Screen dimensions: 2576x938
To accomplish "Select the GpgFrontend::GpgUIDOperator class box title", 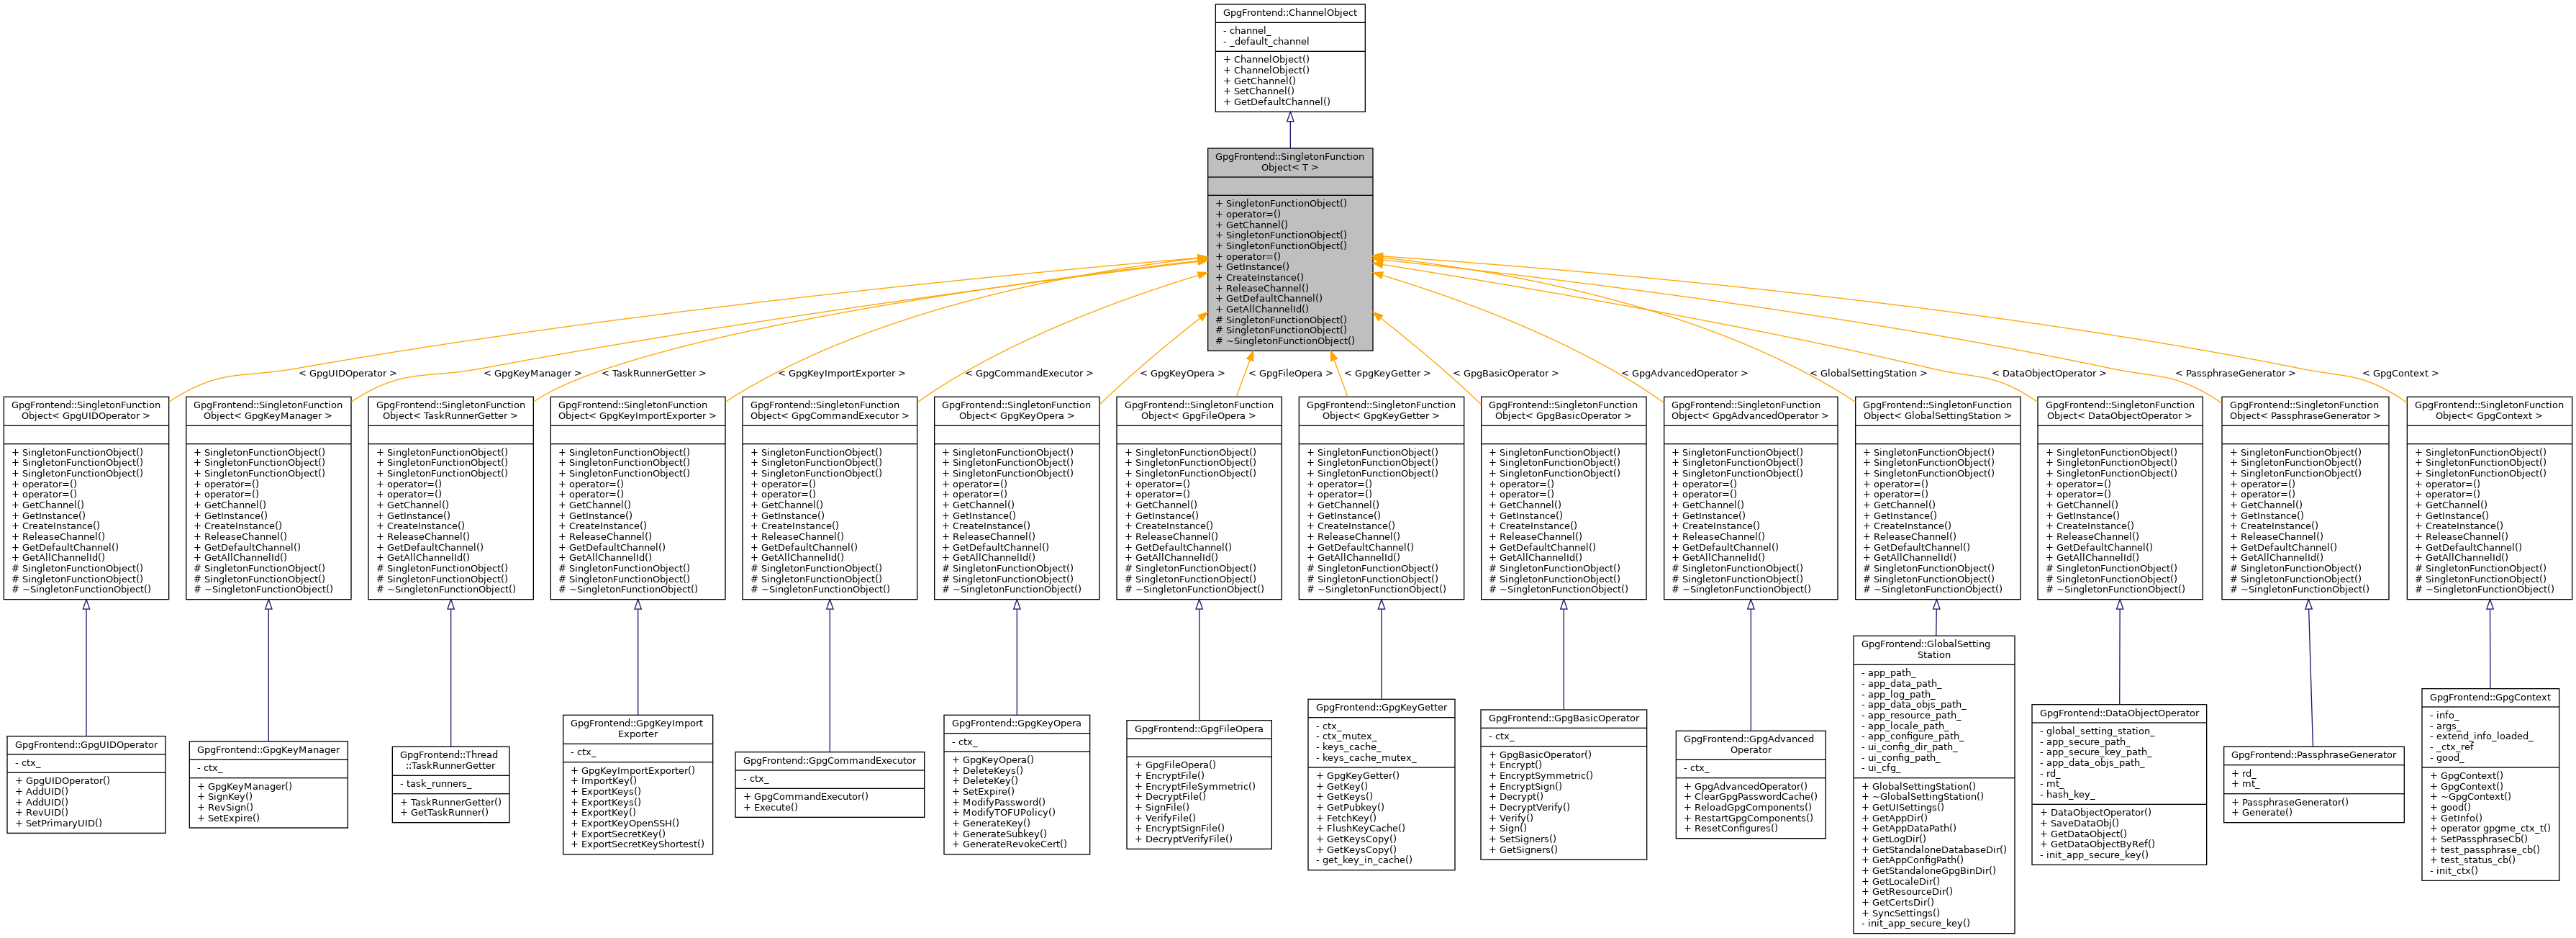I will pos(86,745).
